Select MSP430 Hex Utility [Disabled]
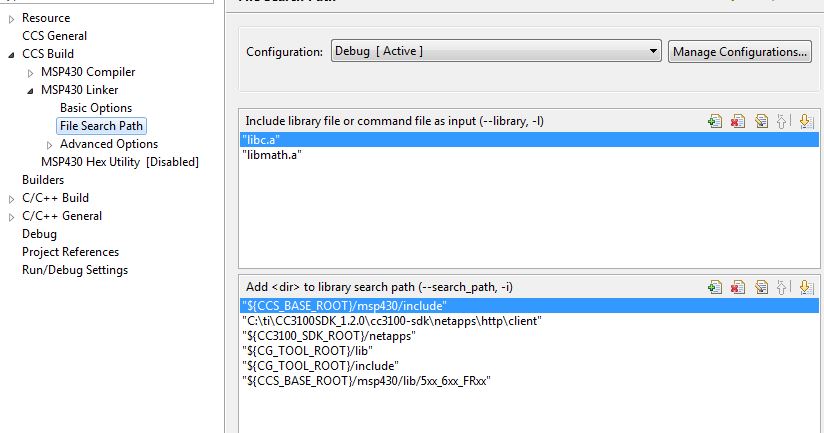The height and width of the screenshot is (433, 824). [x=120, y=162]
